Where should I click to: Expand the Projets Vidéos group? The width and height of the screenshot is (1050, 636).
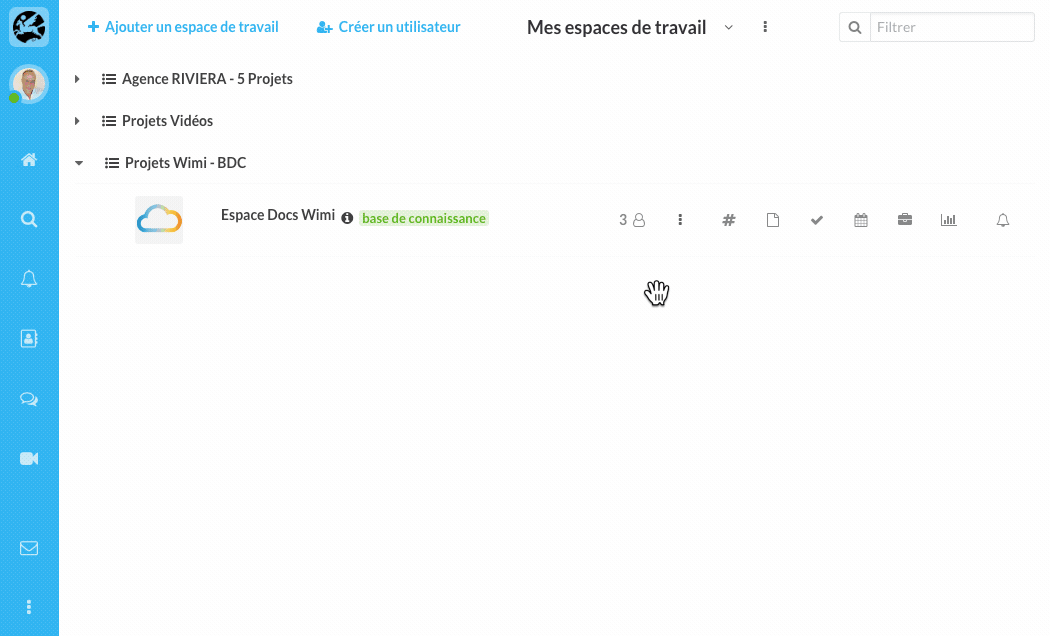pyautogui.click(x=77, y=121)
